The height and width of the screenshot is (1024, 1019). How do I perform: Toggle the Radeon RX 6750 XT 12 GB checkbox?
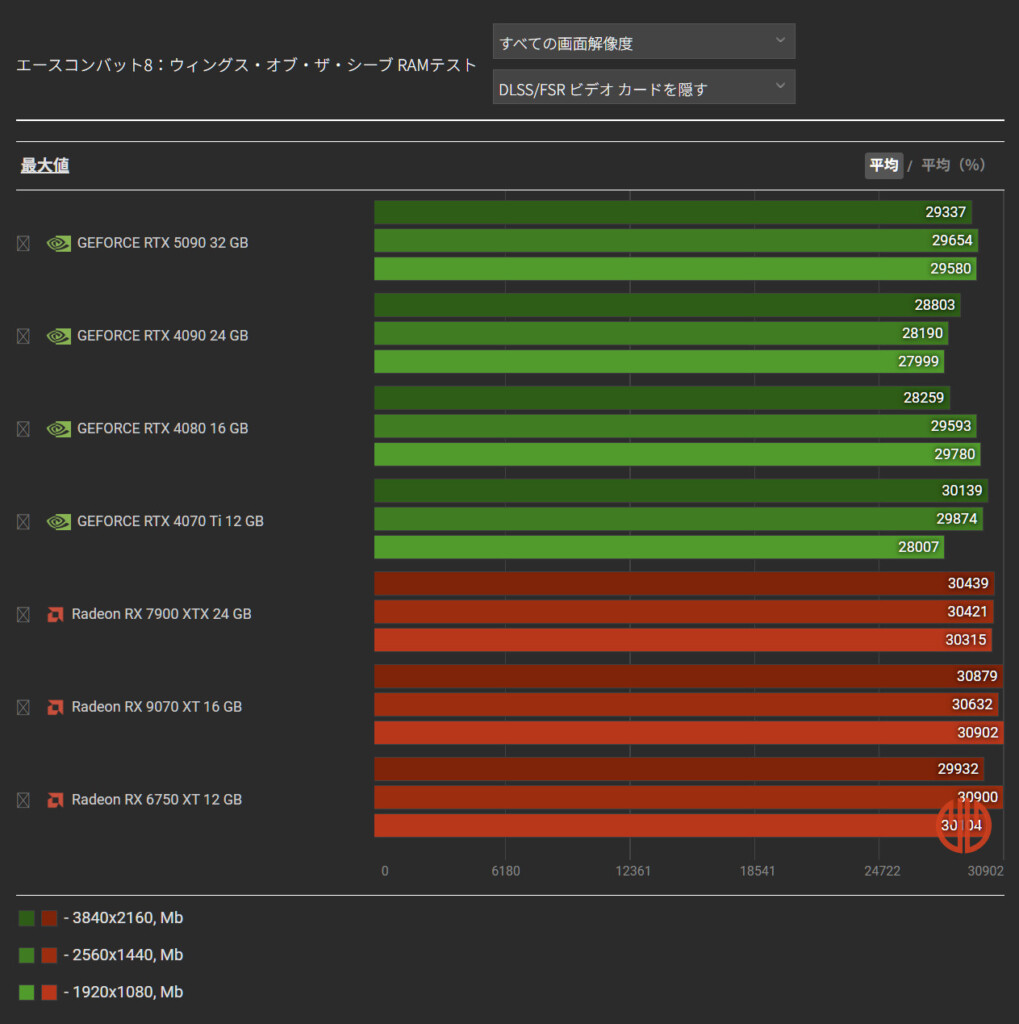24,800
